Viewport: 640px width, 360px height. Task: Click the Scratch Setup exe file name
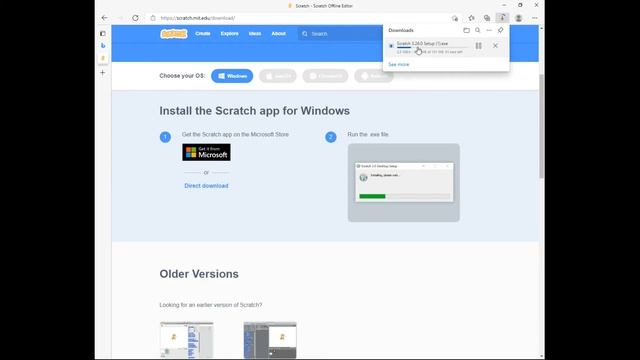pyautogui.click(x=422, y=43)
